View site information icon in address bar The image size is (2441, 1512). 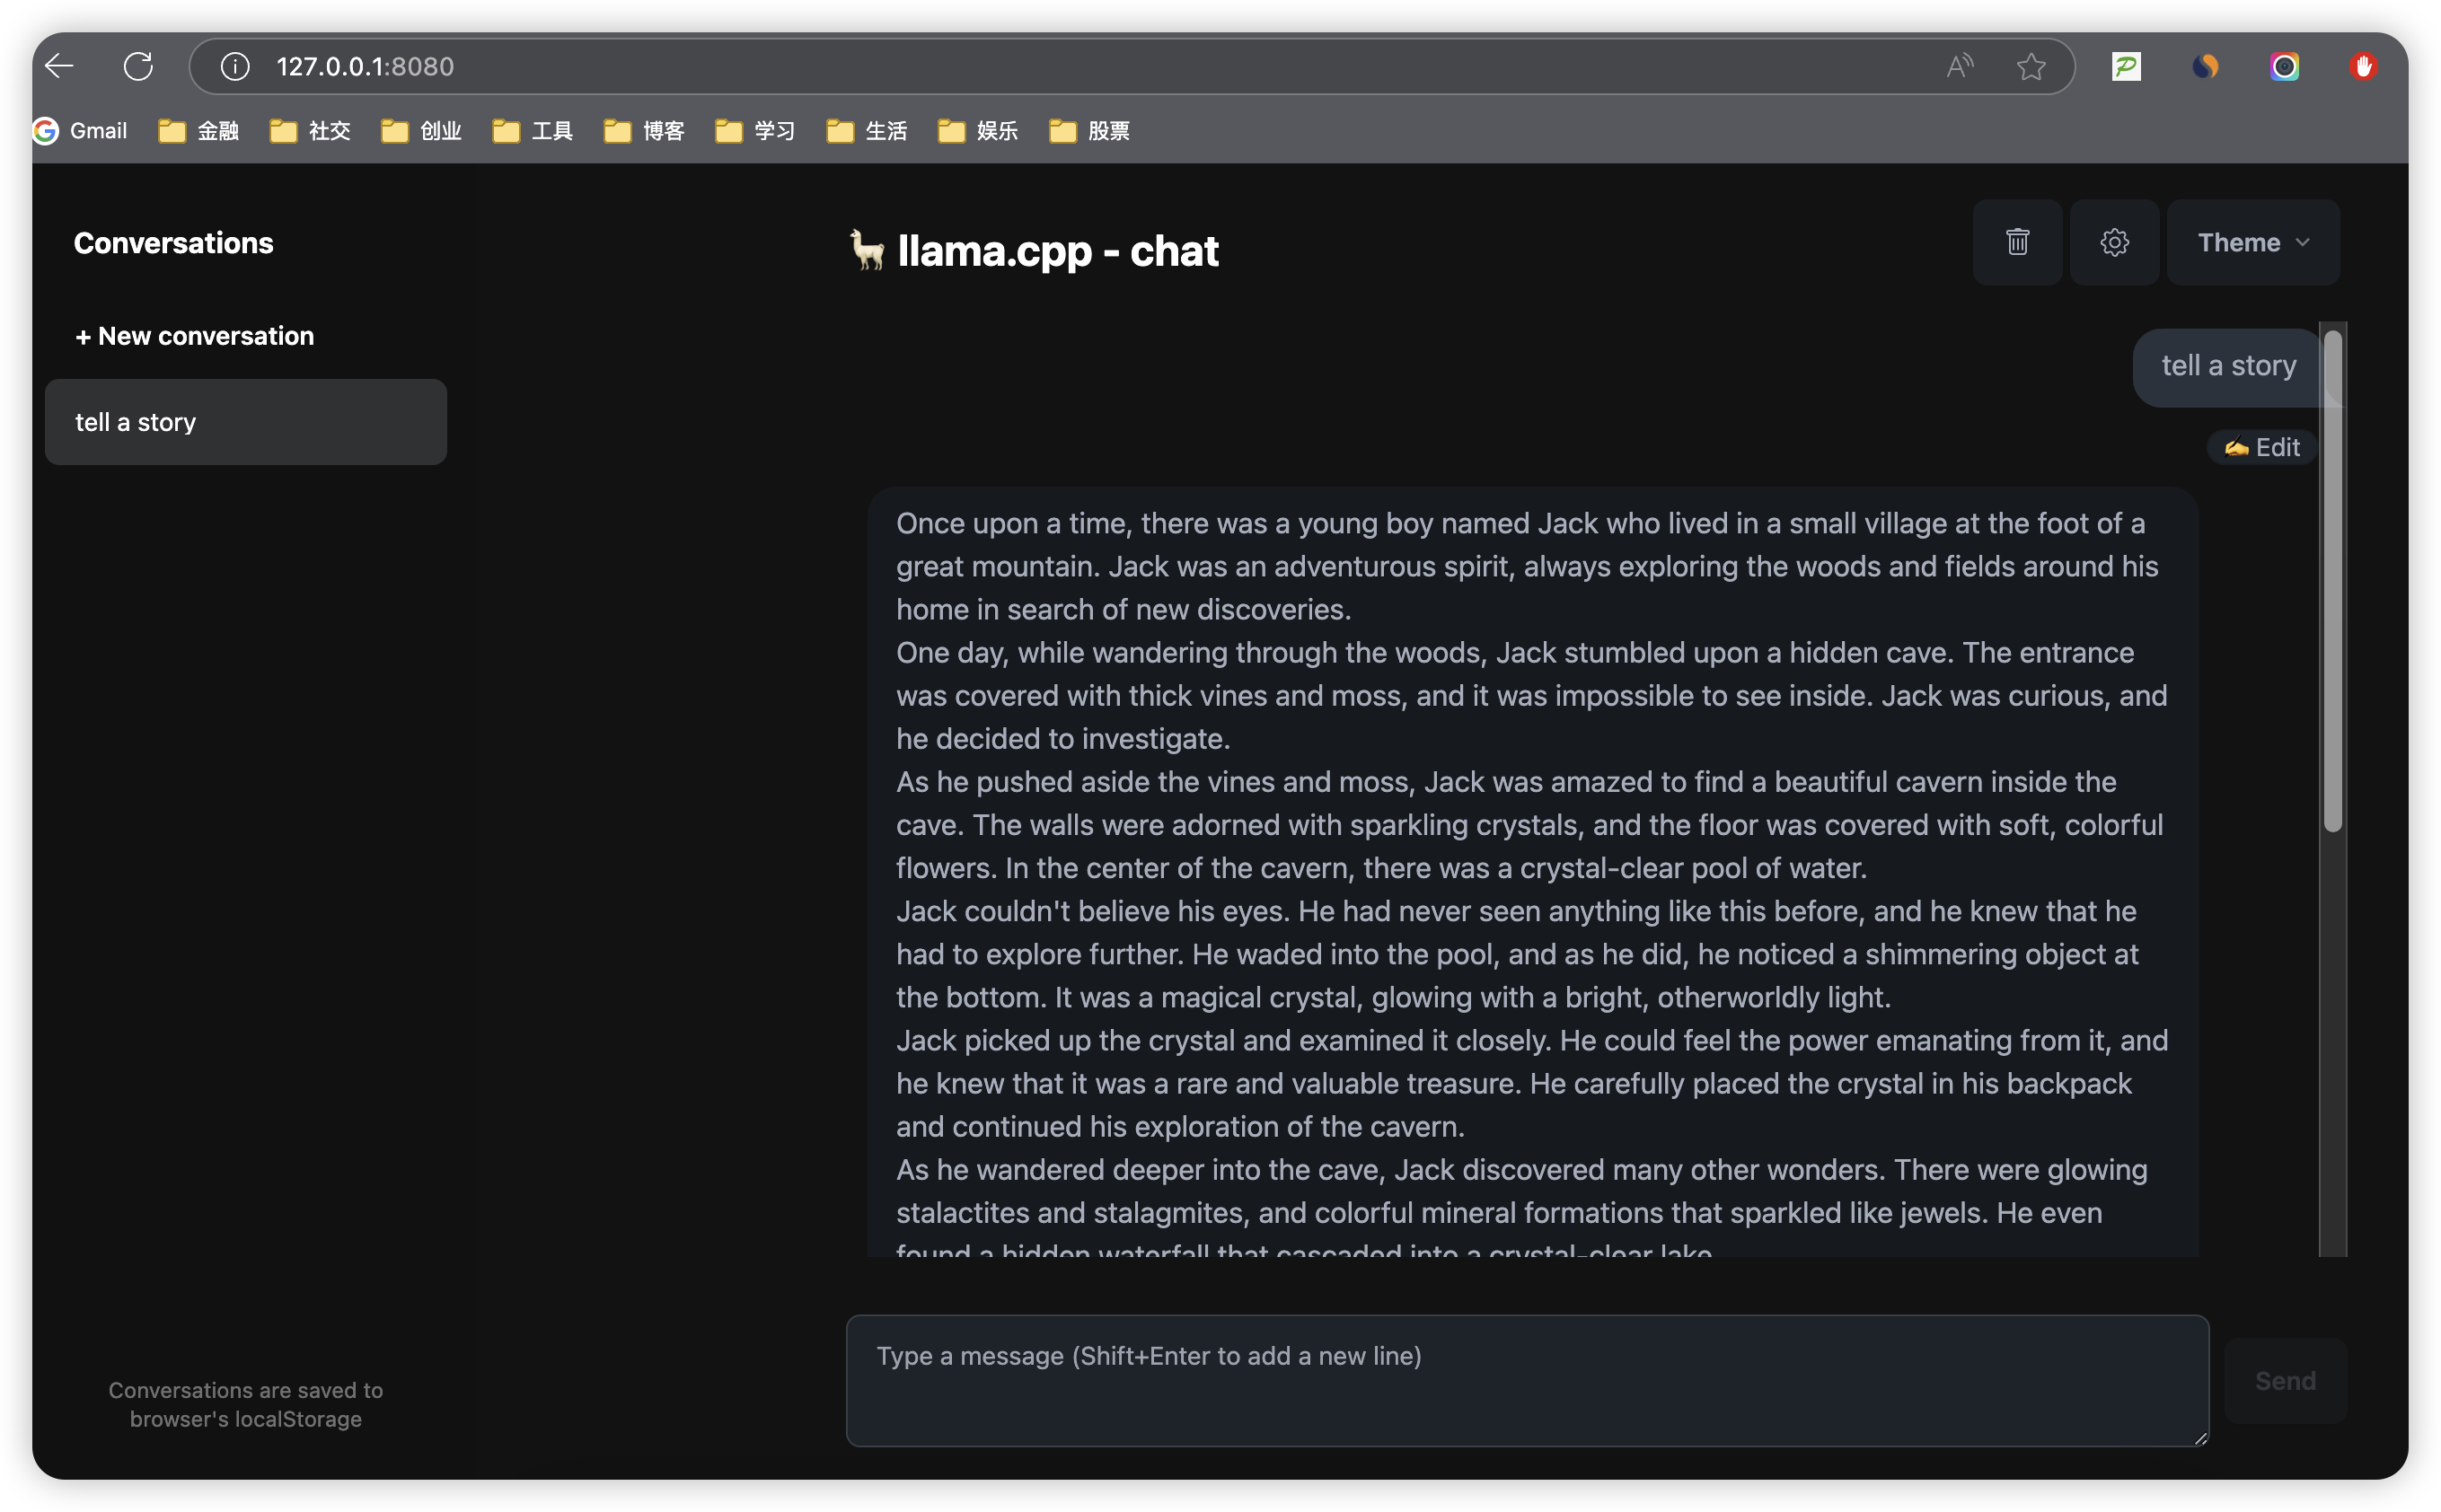pyautogui.click(x=235, y=66)
